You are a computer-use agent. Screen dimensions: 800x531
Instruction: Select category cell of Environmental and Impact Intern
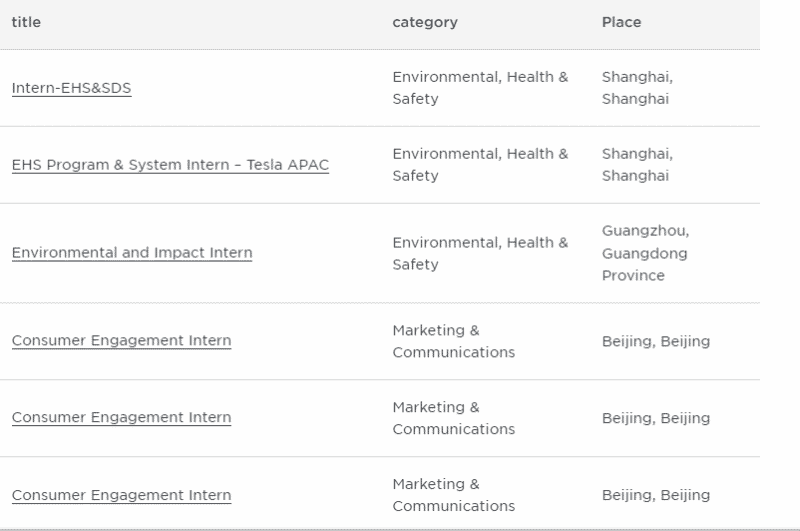(x=480, y=253)
